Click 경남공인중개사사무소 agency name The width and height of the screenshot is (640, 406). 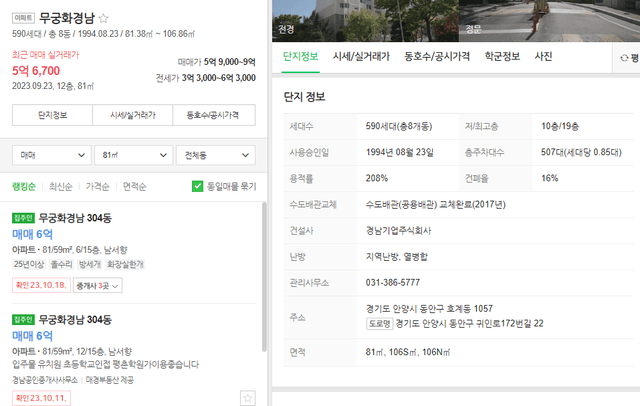[x=45, y=380]
